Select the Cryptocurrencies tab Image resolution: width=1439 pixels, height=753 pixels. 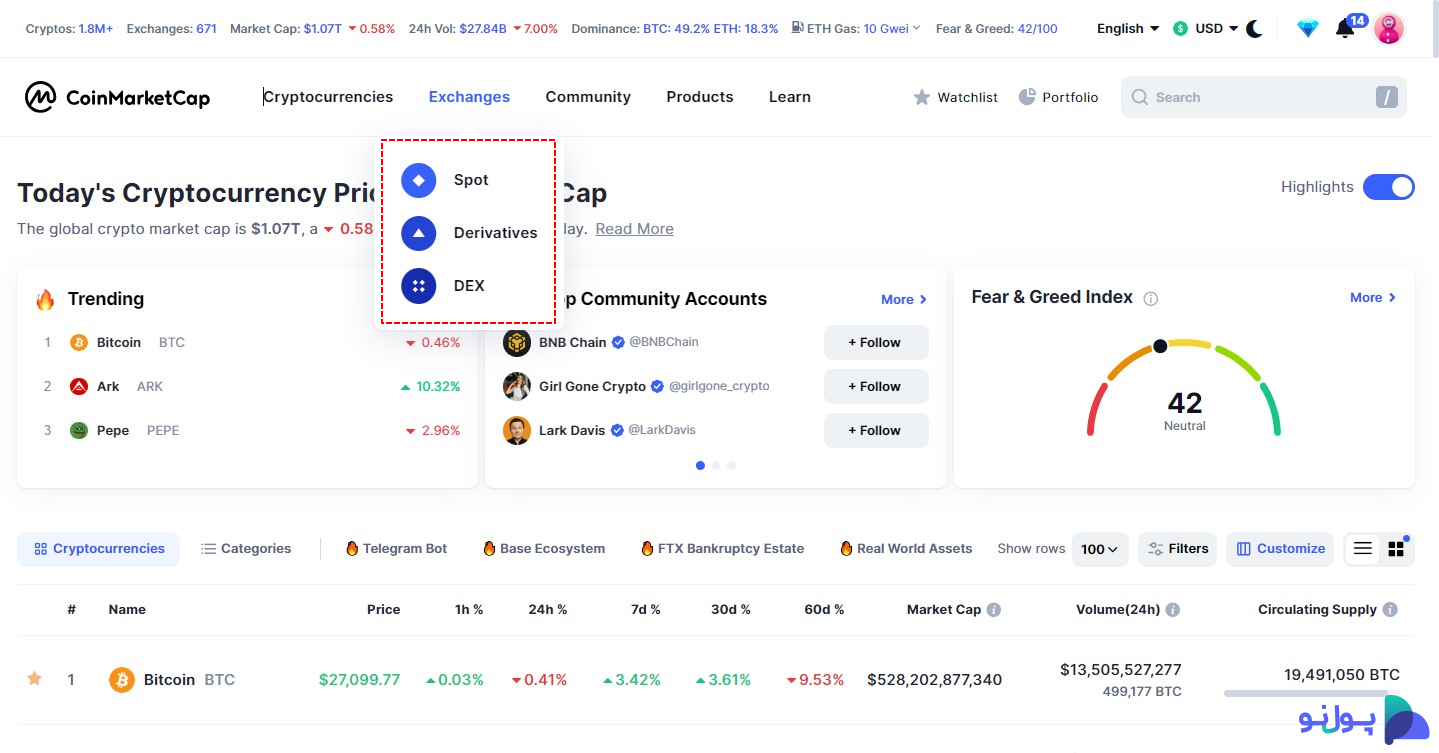click(99, 549)
